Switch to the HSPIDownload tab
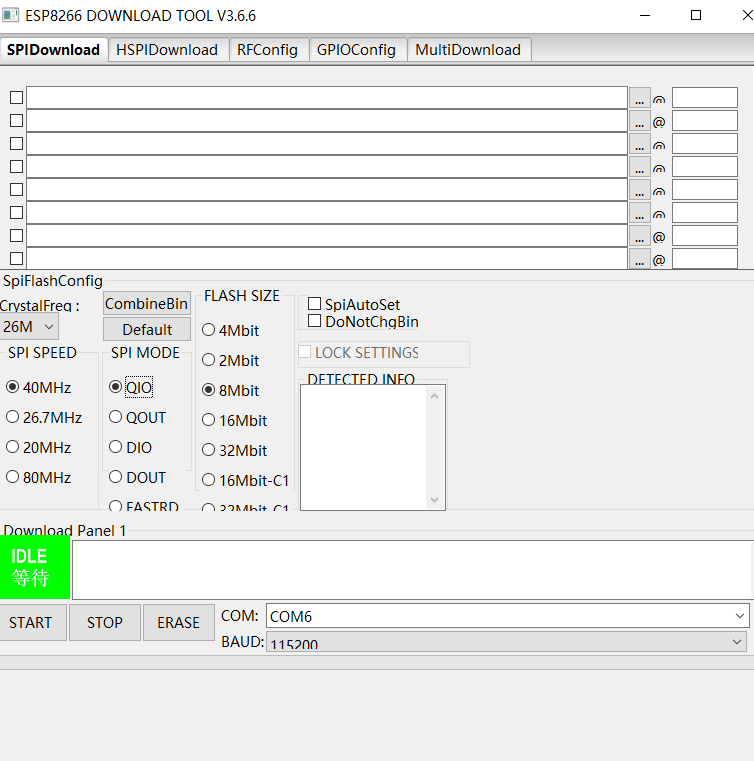This screenshot has height=761, width=754. 168,50
